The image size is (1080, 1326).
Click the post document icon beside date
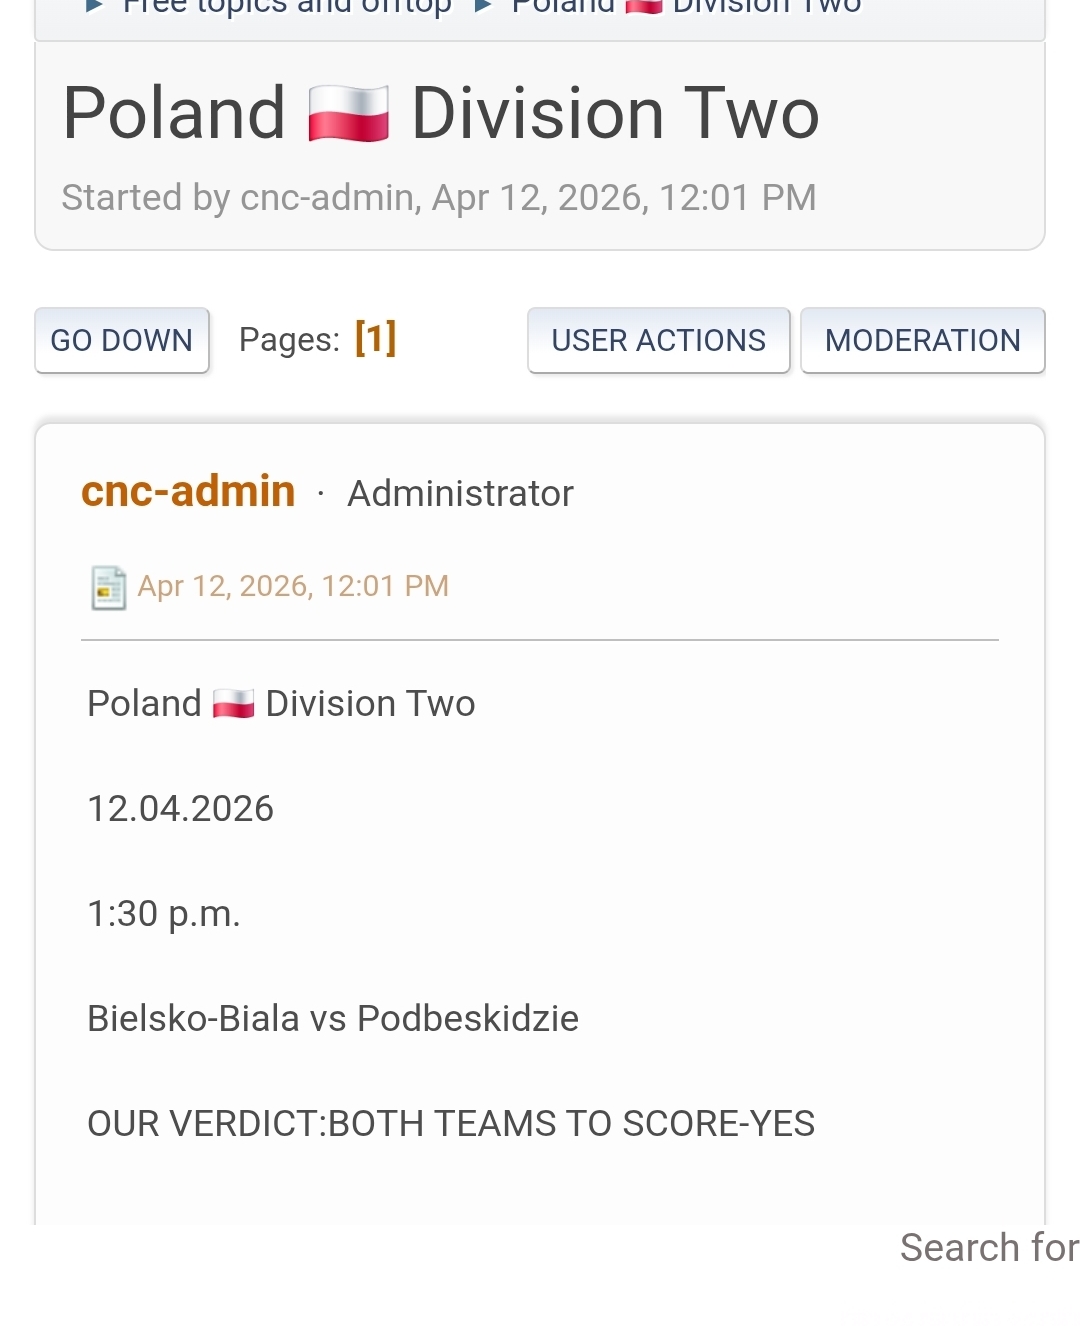[x=108, y=587]
